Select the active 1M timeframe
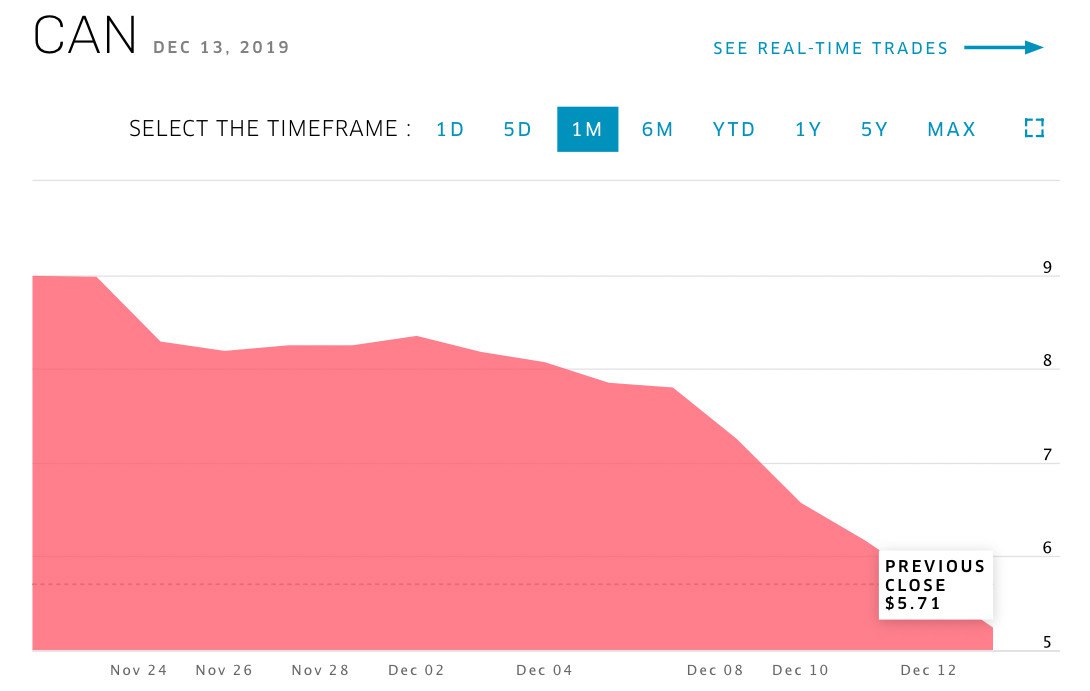 tap(587, 129)
